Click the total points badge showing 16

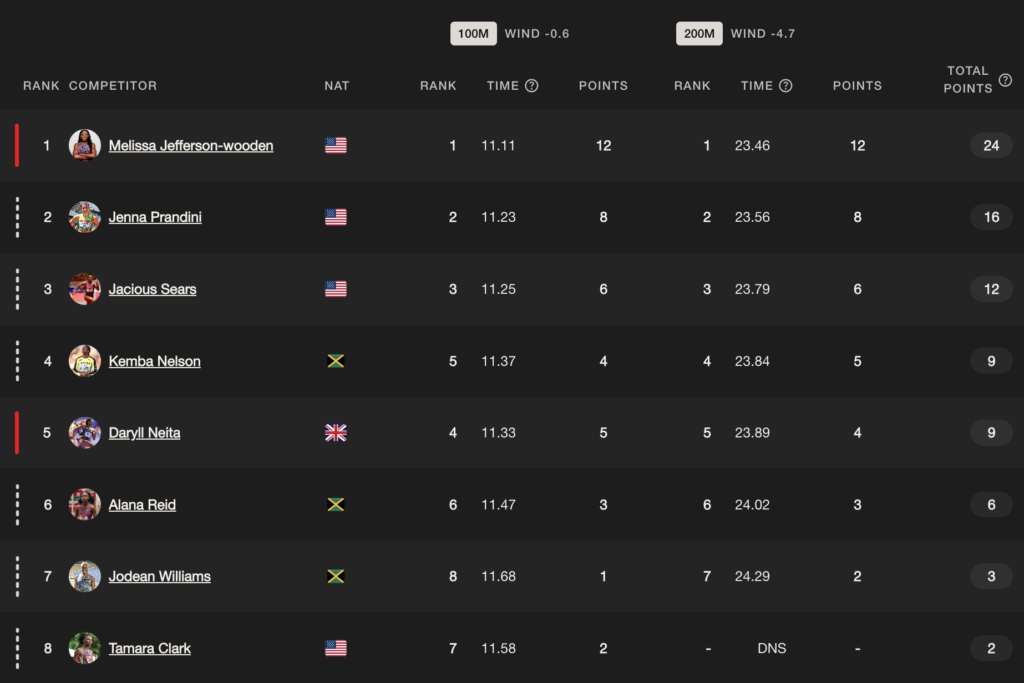(991, 217)
